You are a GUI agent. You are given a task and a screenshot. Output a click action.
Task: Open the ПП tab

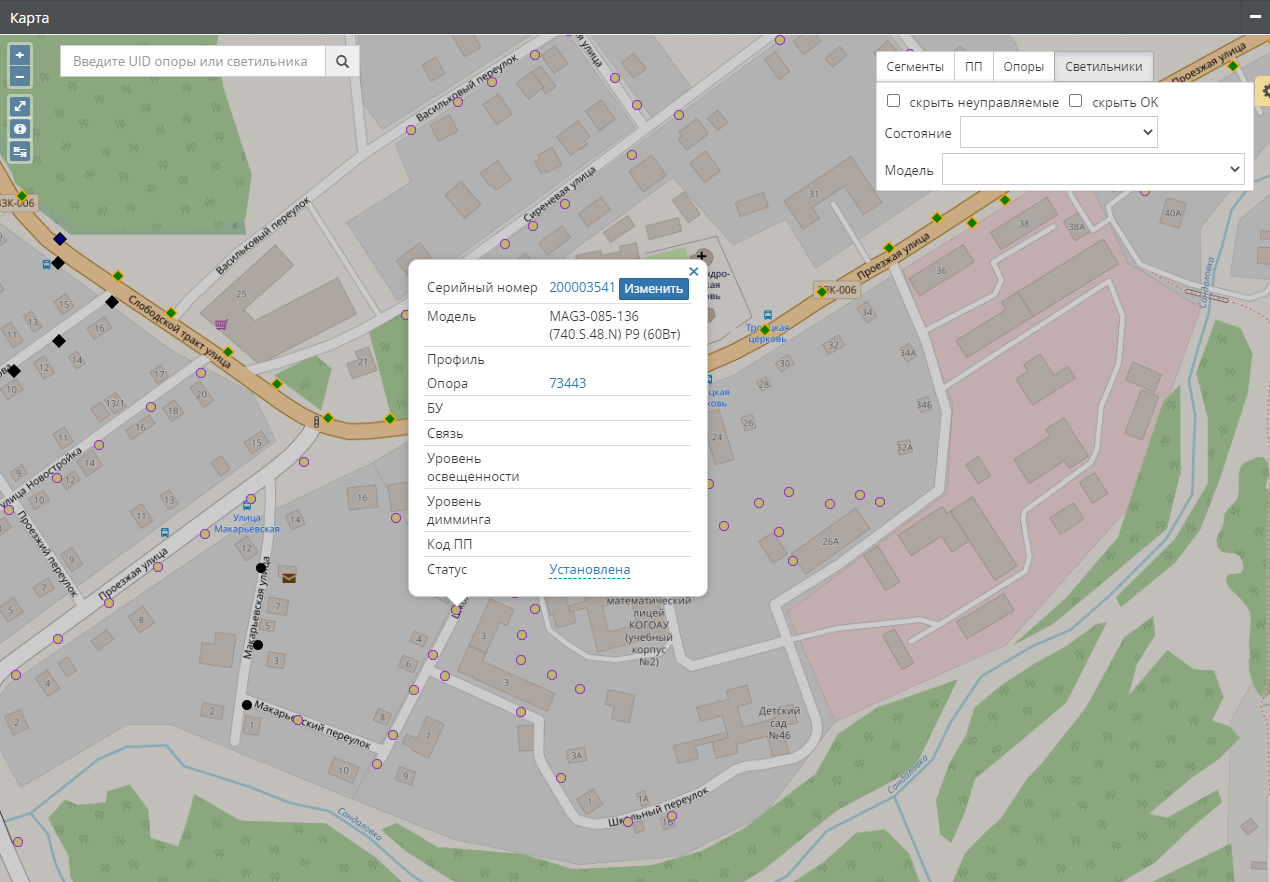[973, 67]
